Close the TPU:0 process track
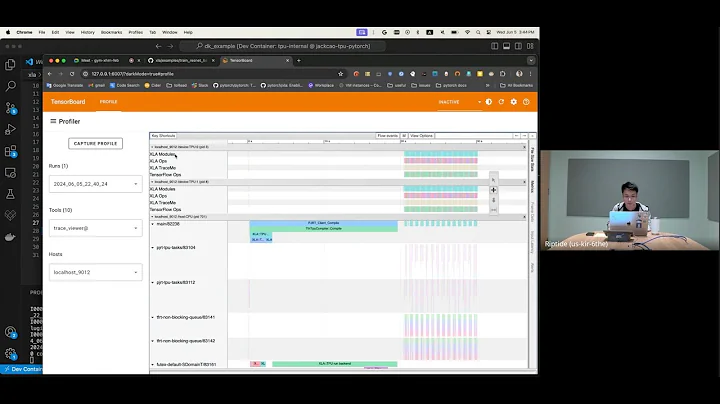 (x=524, y=147)
